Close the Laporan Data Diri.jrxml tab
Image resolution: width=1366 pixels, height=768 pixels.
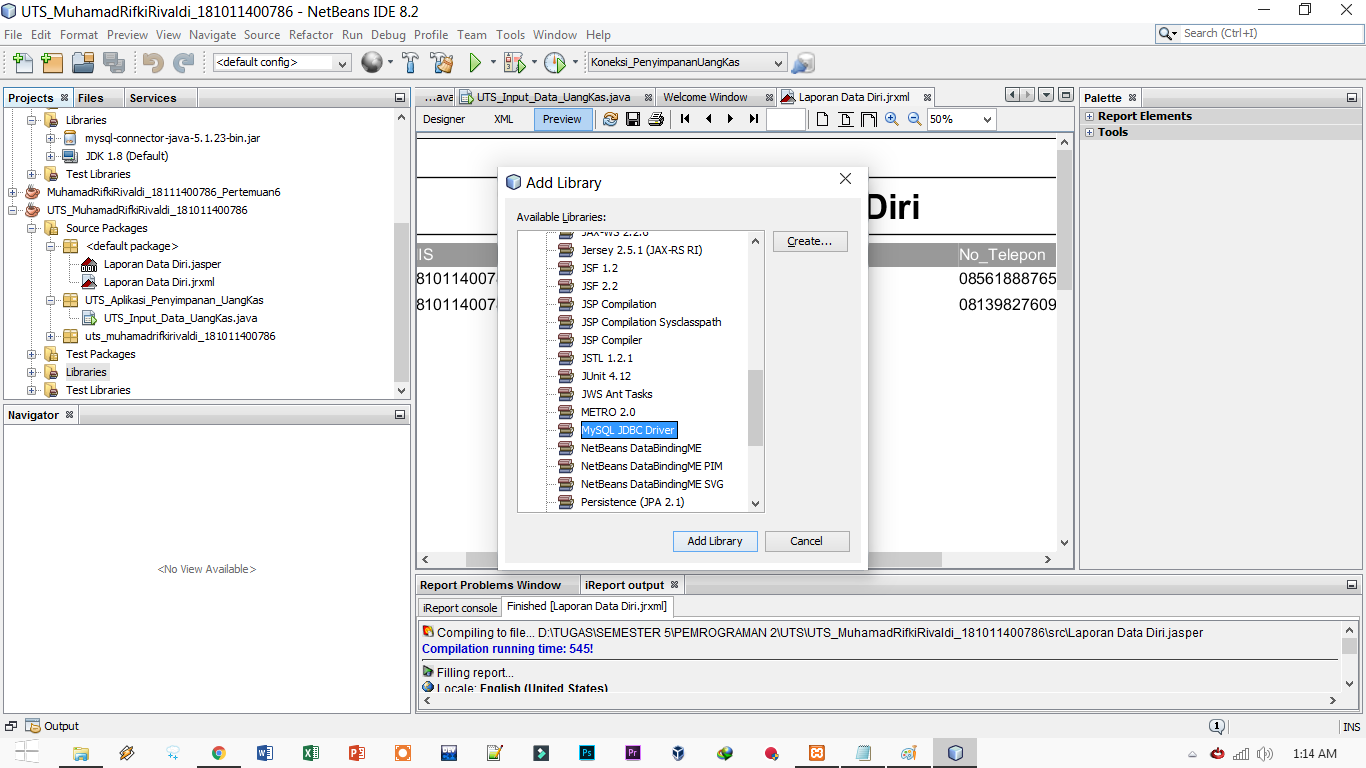coord(927,98)
